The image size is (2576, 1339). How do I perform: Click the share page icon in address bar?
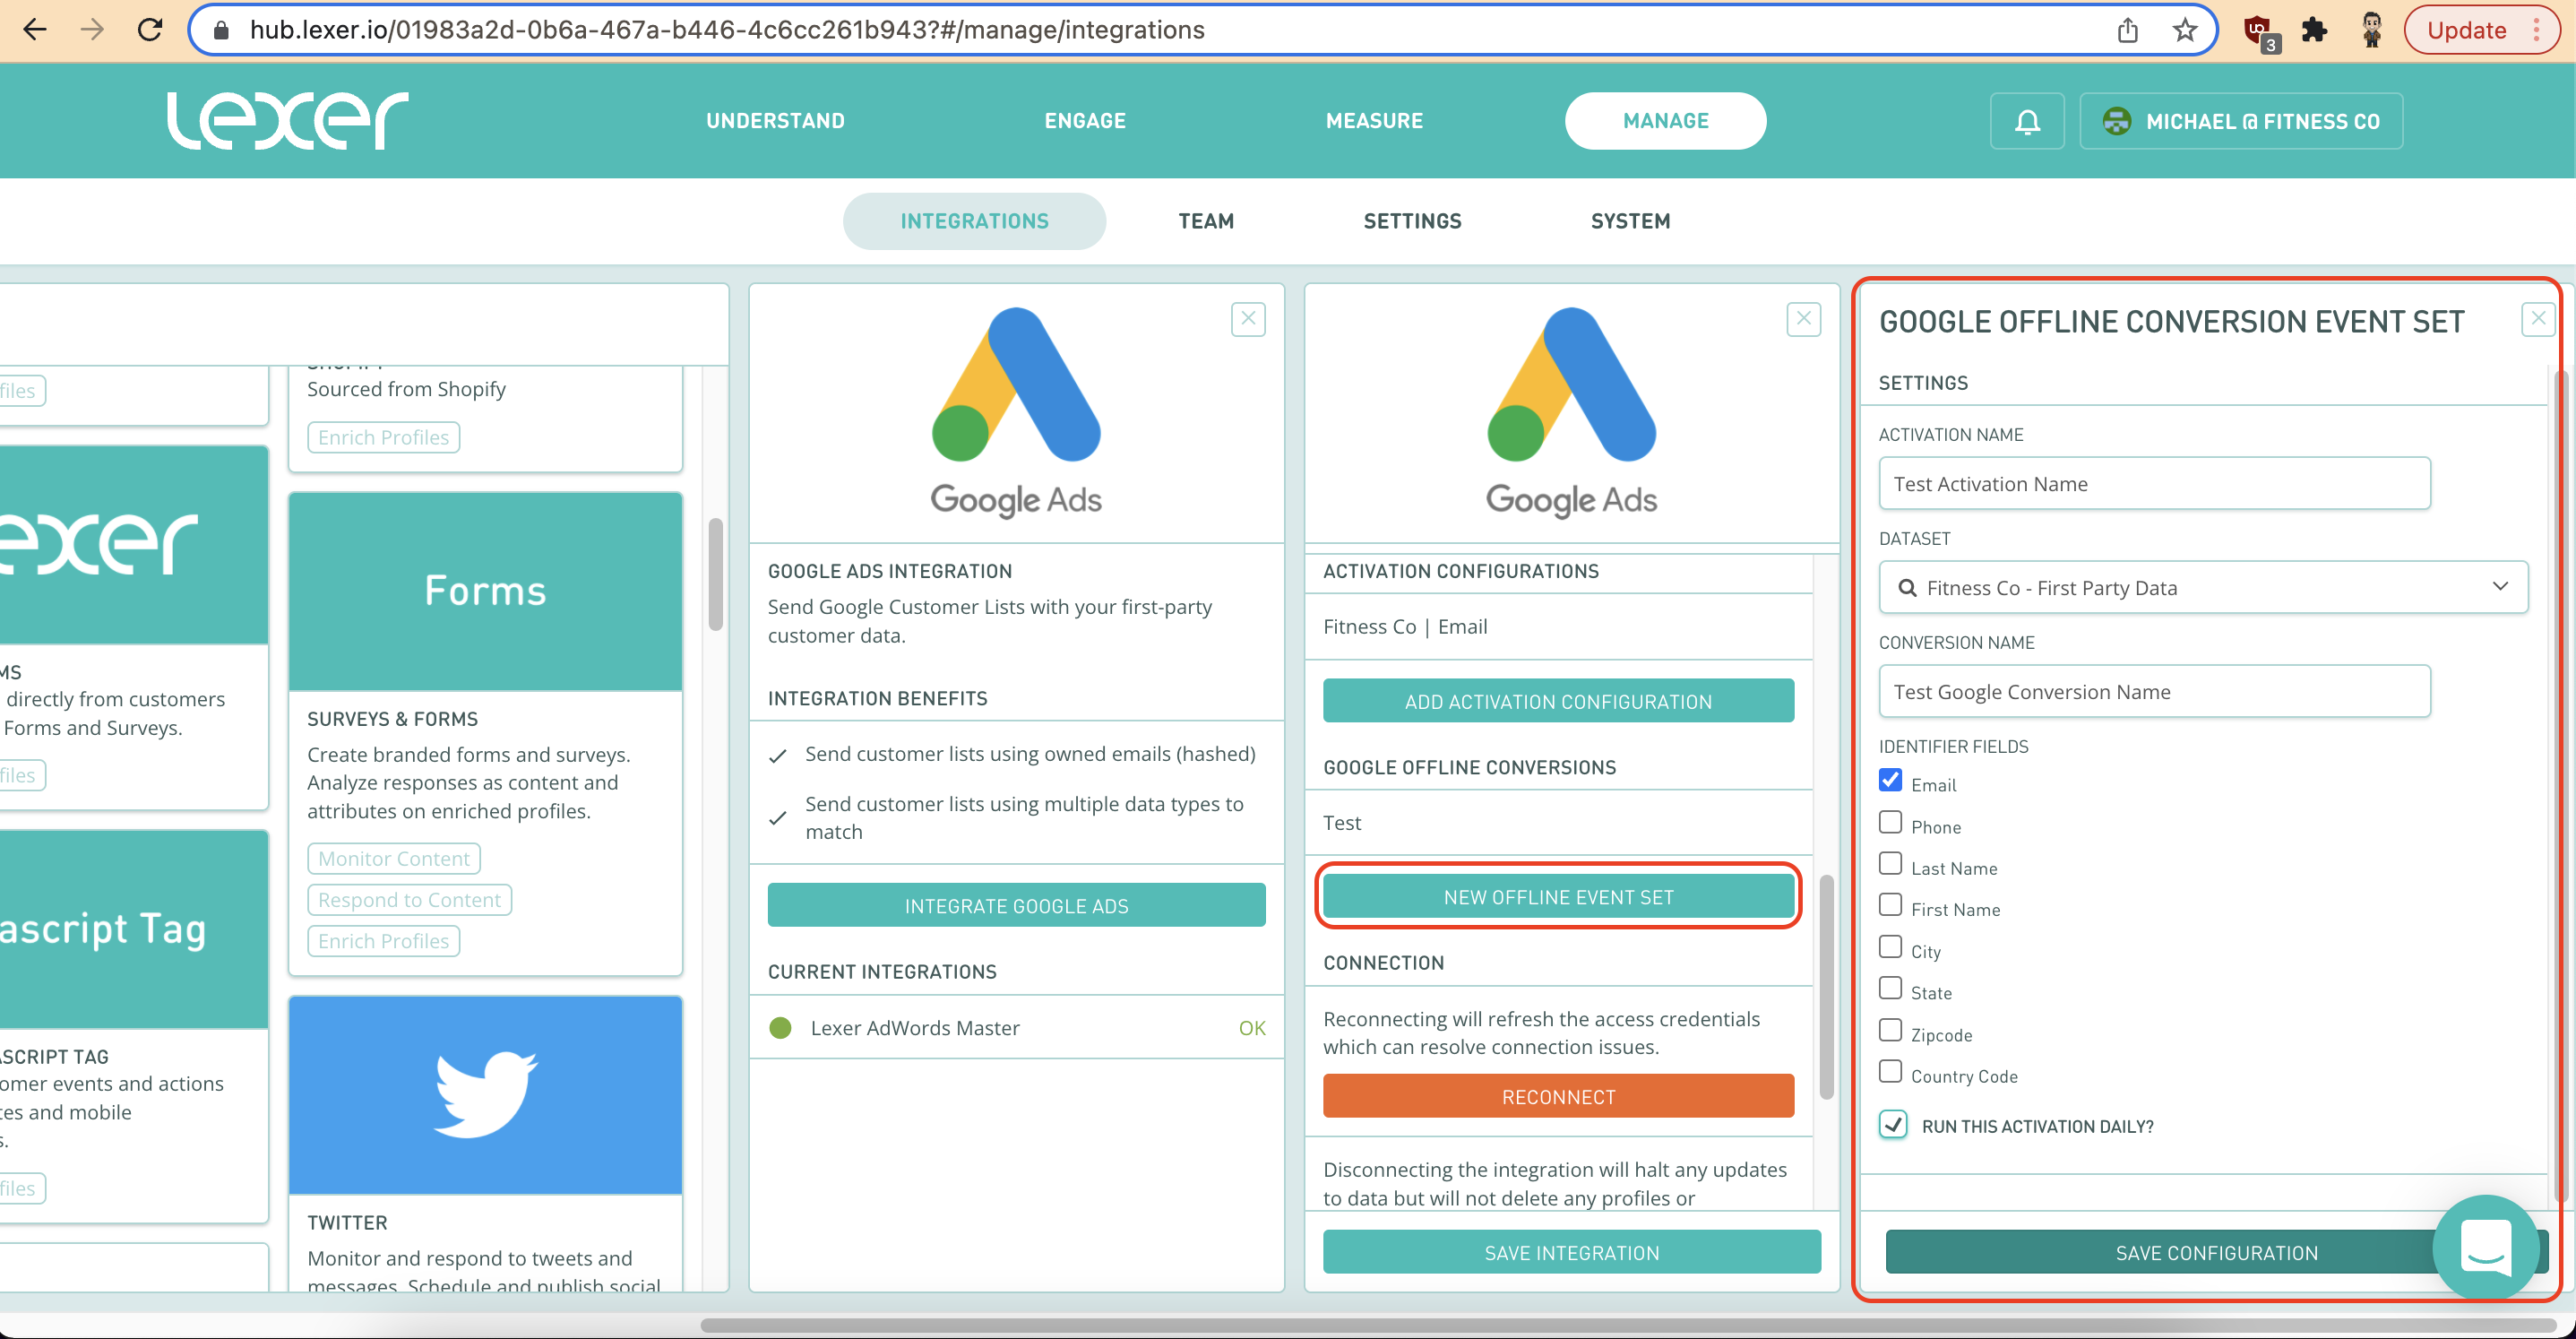tap(2127, 29)
